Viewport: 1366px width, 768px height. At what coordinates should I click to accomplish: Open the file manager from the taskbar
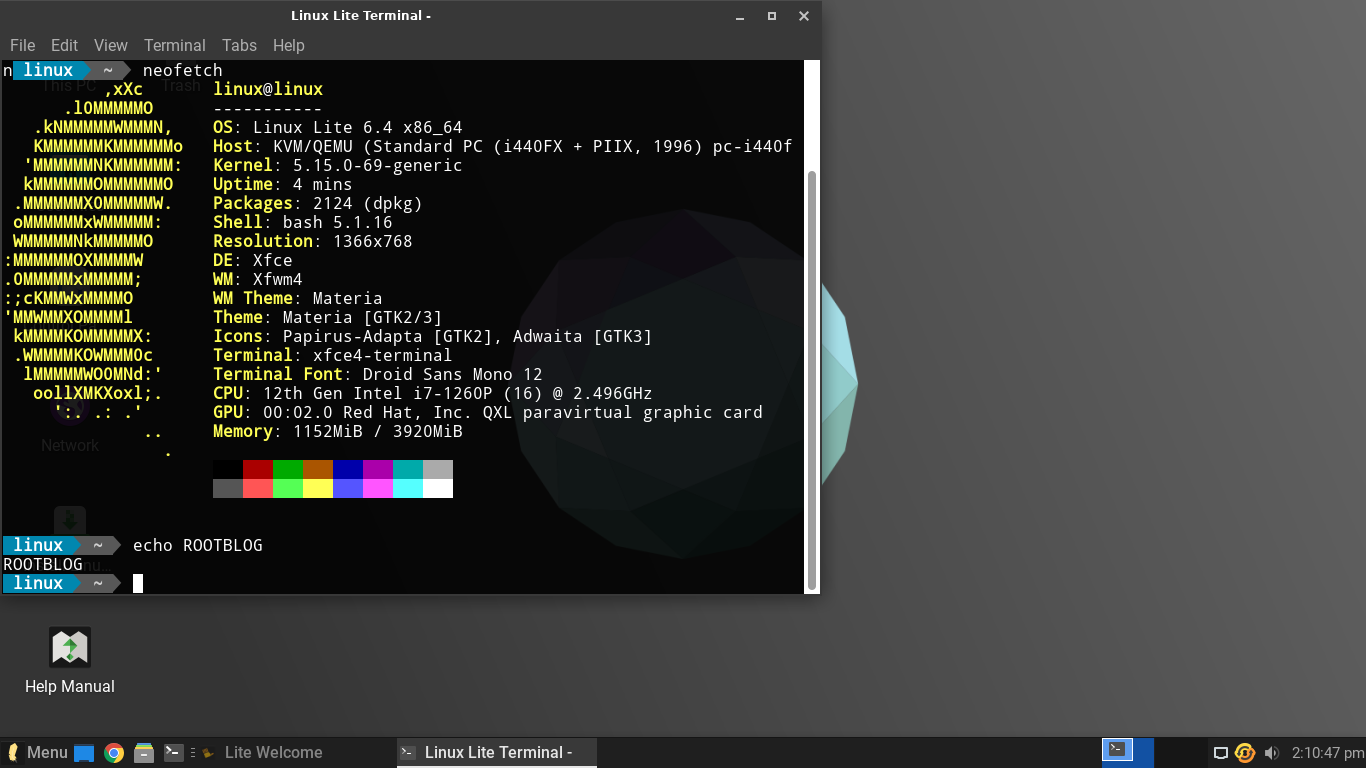coord(143,752)
